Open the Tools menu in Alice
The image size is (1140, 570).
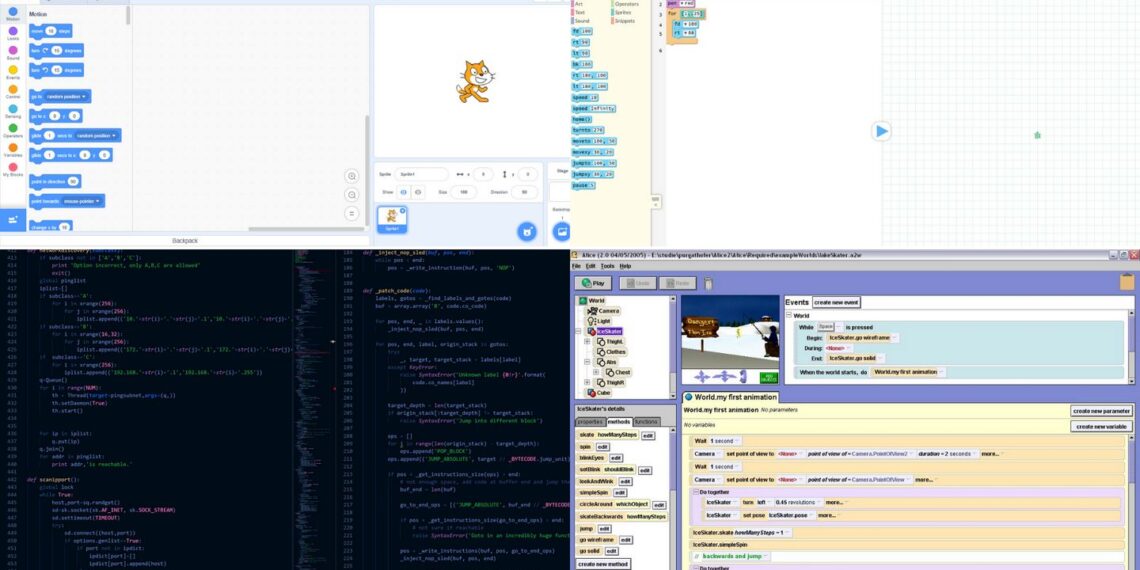click(608, 266)
